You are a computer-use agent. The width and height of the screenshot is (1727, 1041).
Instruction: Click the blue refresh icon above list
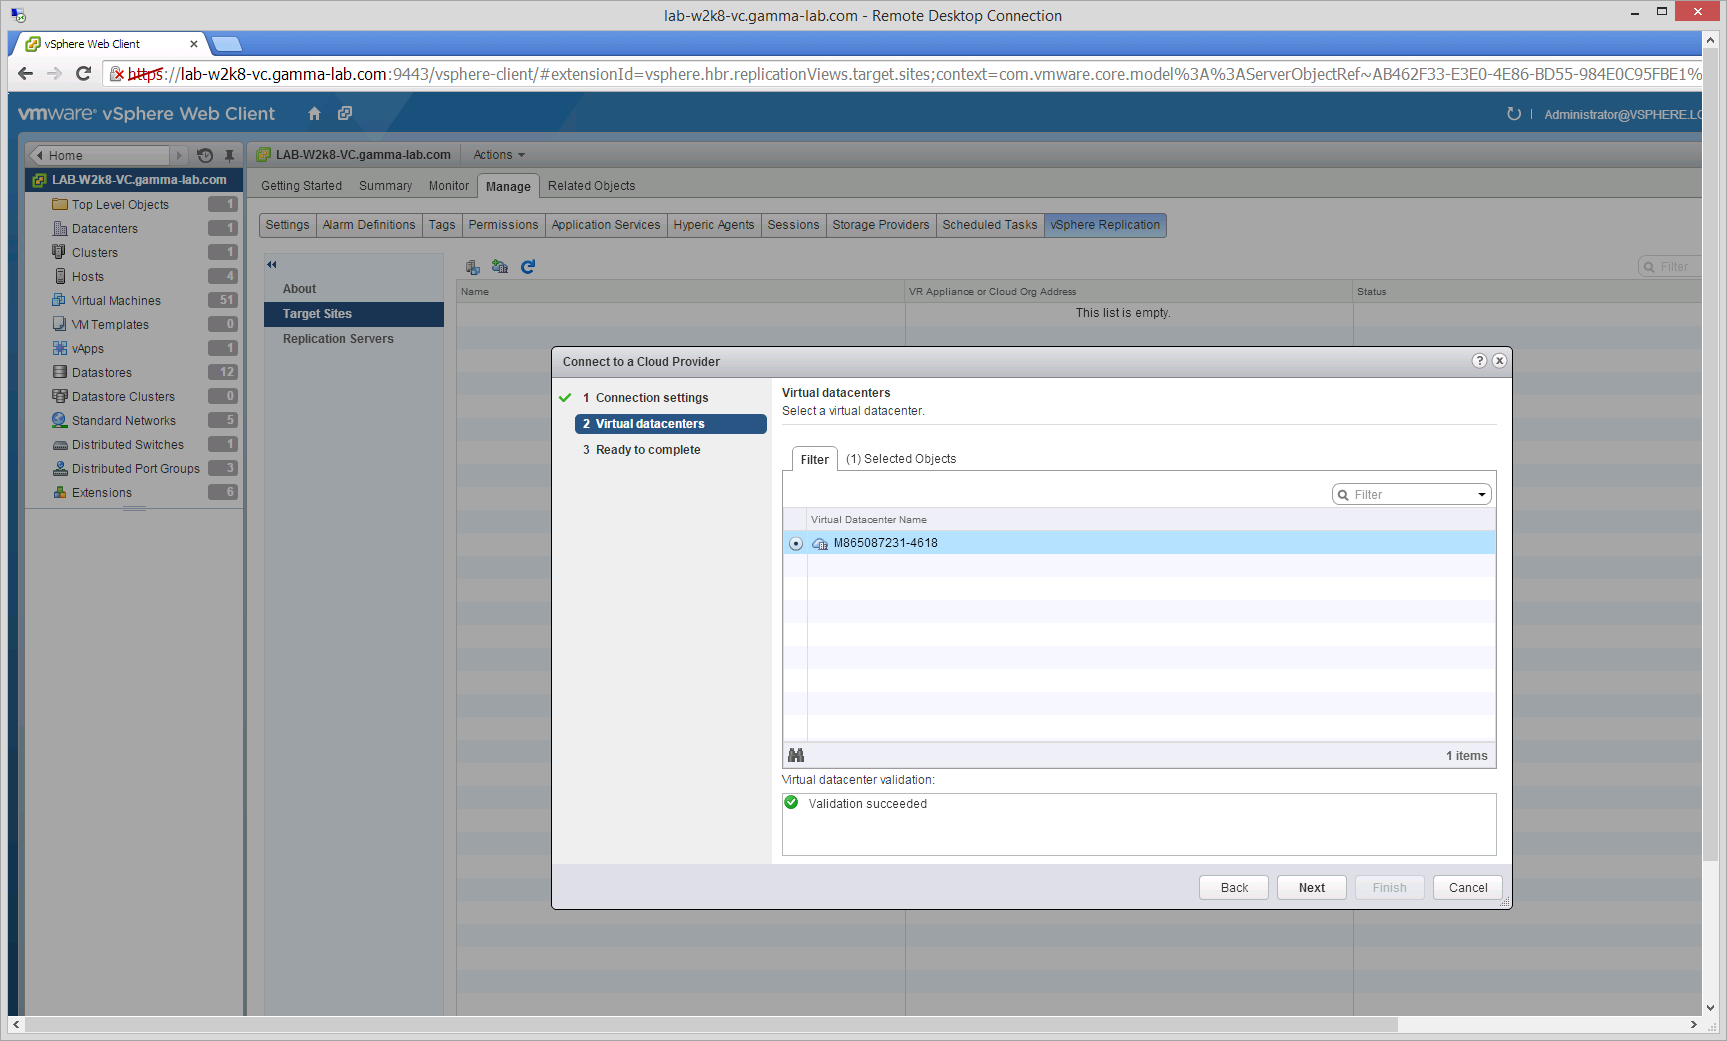point(528,267)
